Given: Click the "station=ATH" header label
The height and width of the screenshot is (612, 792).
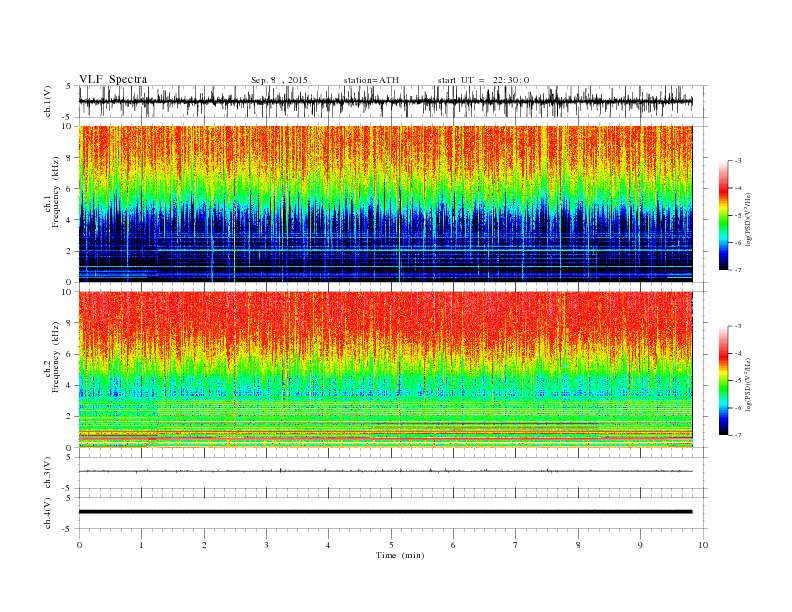Looking at the screenshot, I should (x=371, y=80).
